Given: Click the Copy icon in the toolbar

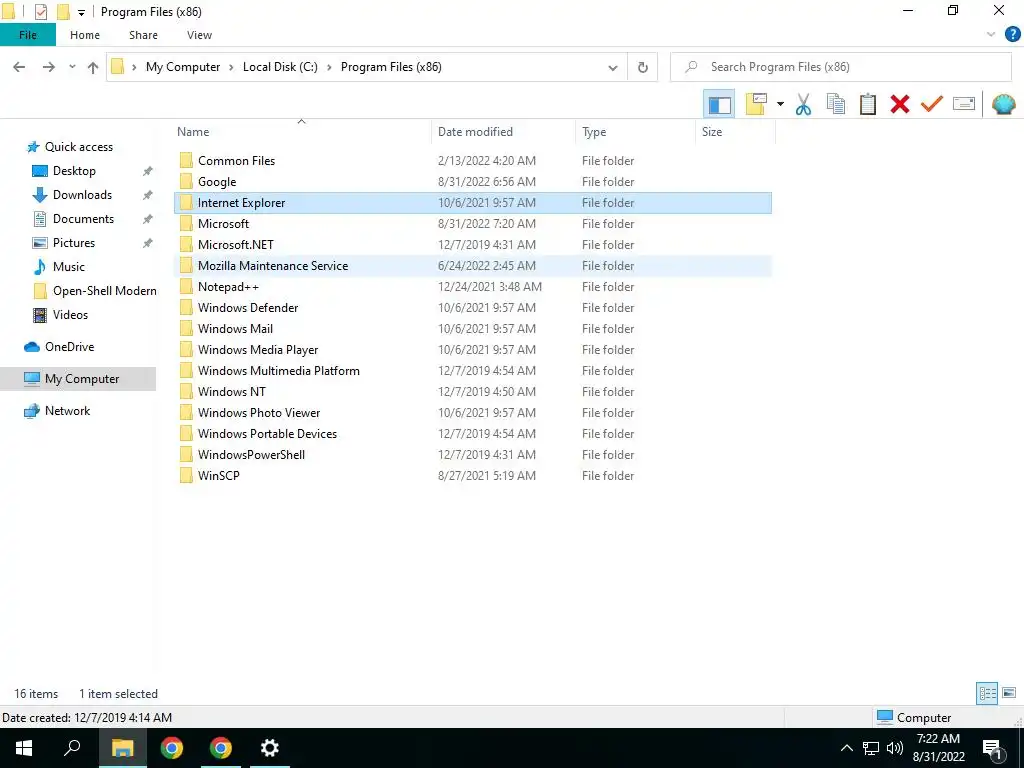Looking at the screenshot, I should tap(835, 104).
